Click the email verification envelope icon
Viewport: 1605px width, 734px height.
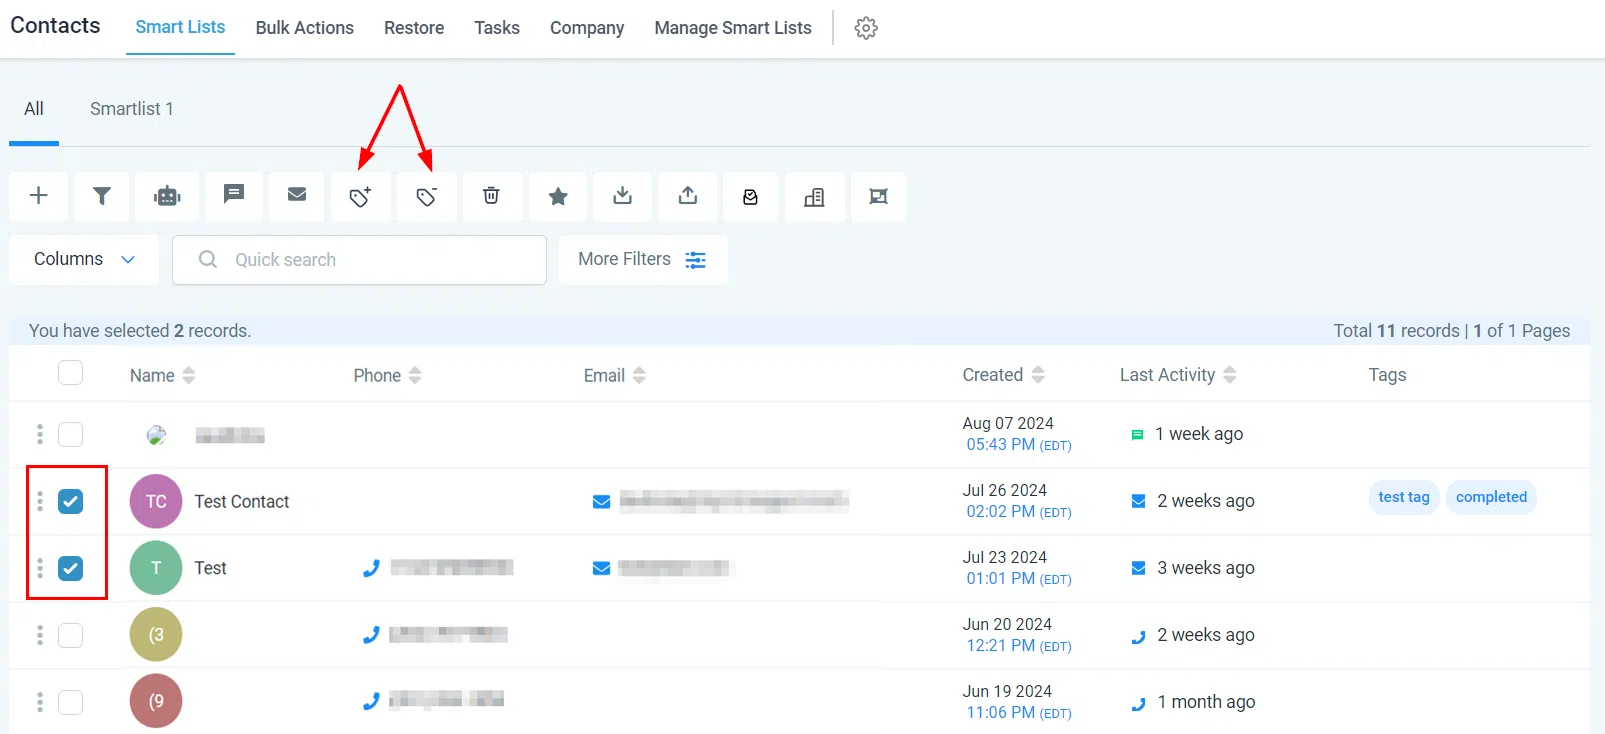point(750,197)
